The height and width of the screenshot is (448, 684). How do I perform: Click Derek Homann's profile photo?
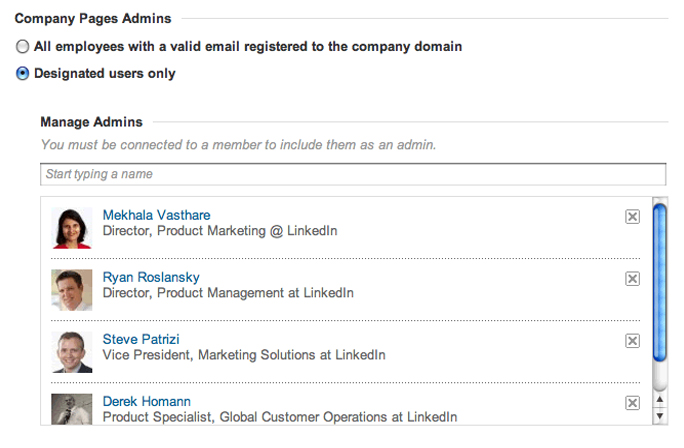(72, 409)
